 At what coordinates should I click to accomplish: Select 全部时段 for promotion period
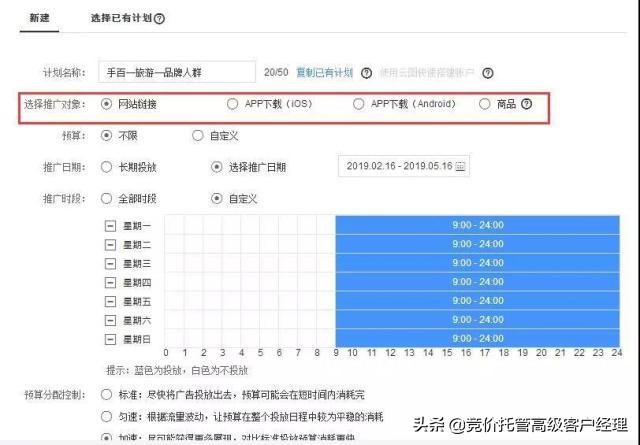coord(107,198)
